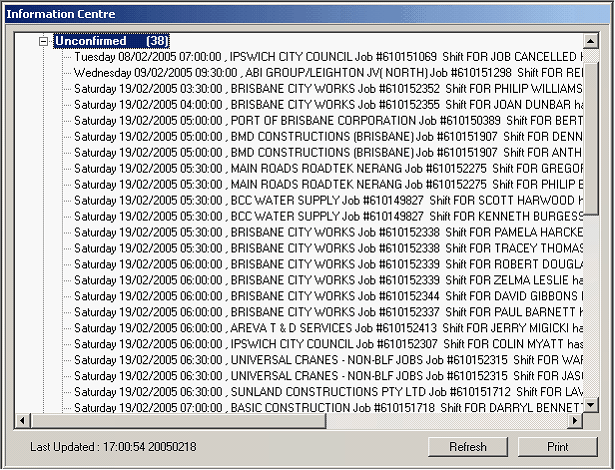Image resolution: width=615 pixels, height=470 pixels.
Task: Select the Unconfirmed (38) group header
Action: [x=111, y=42]
